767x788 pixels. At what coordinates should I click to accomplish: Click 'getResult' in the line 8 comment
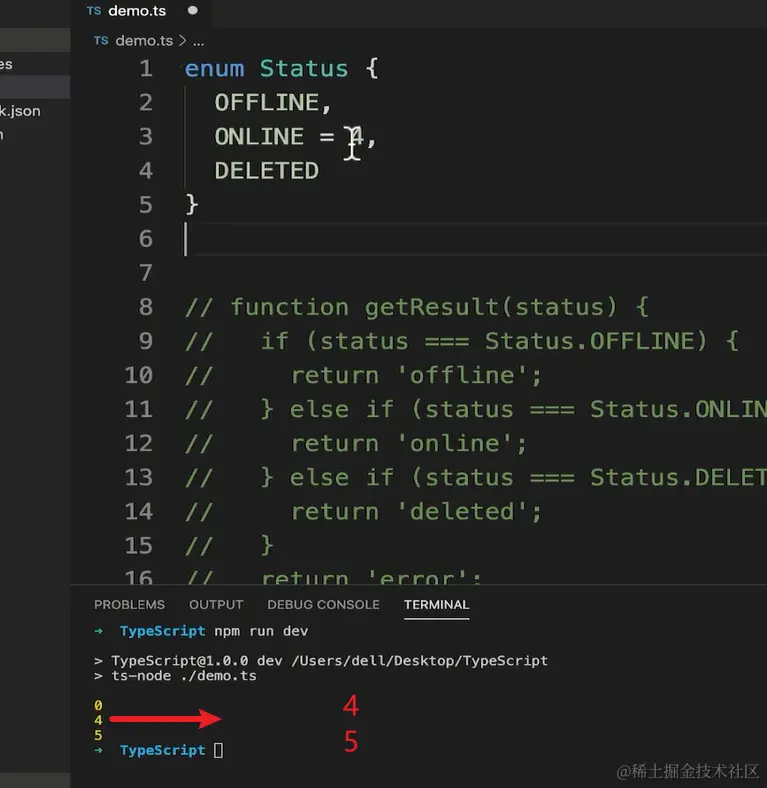tap(432, 307)
